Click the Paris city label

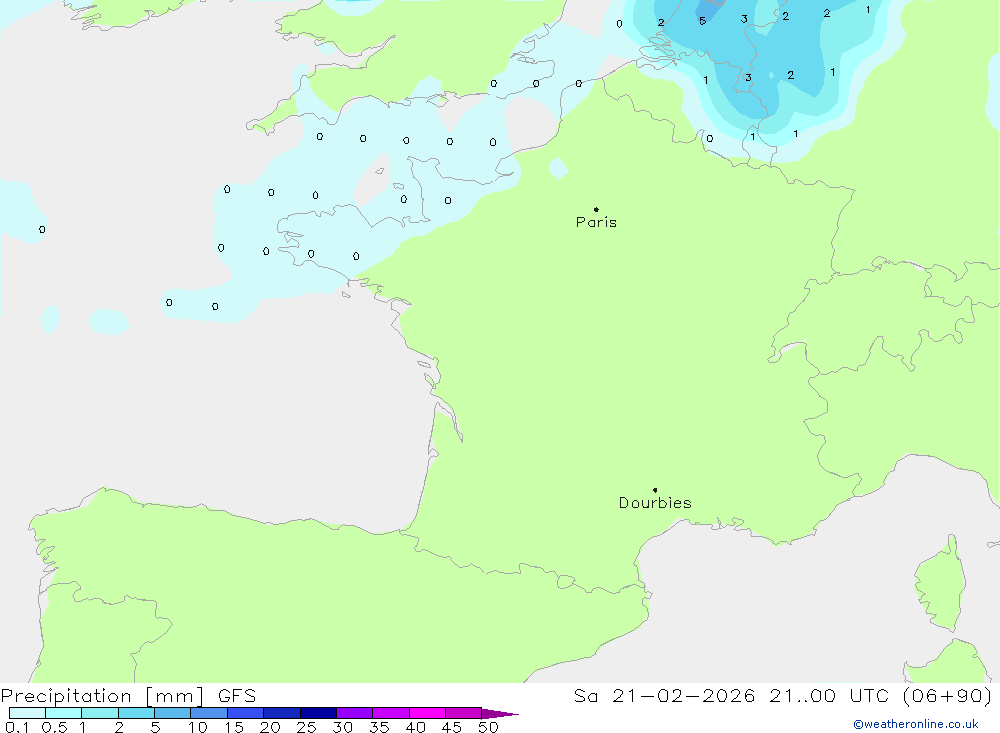point(596,222)
